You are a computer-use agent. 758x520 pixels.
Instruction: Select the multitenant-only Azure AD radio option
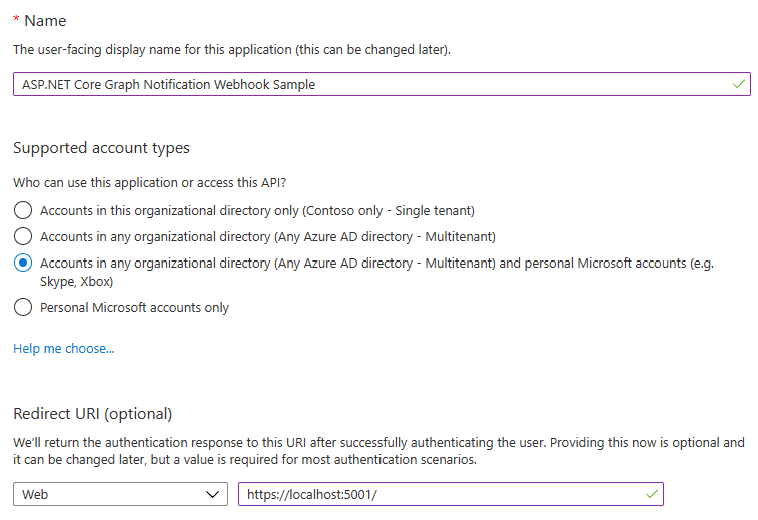tap(23, 236)
